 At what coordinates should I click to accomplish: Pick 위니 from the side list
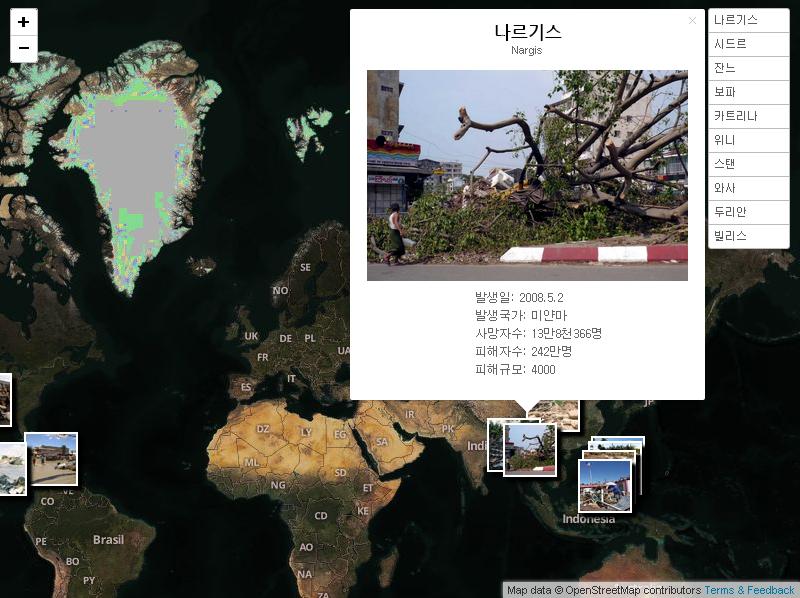pyautogui.click(x=748, y=140)
